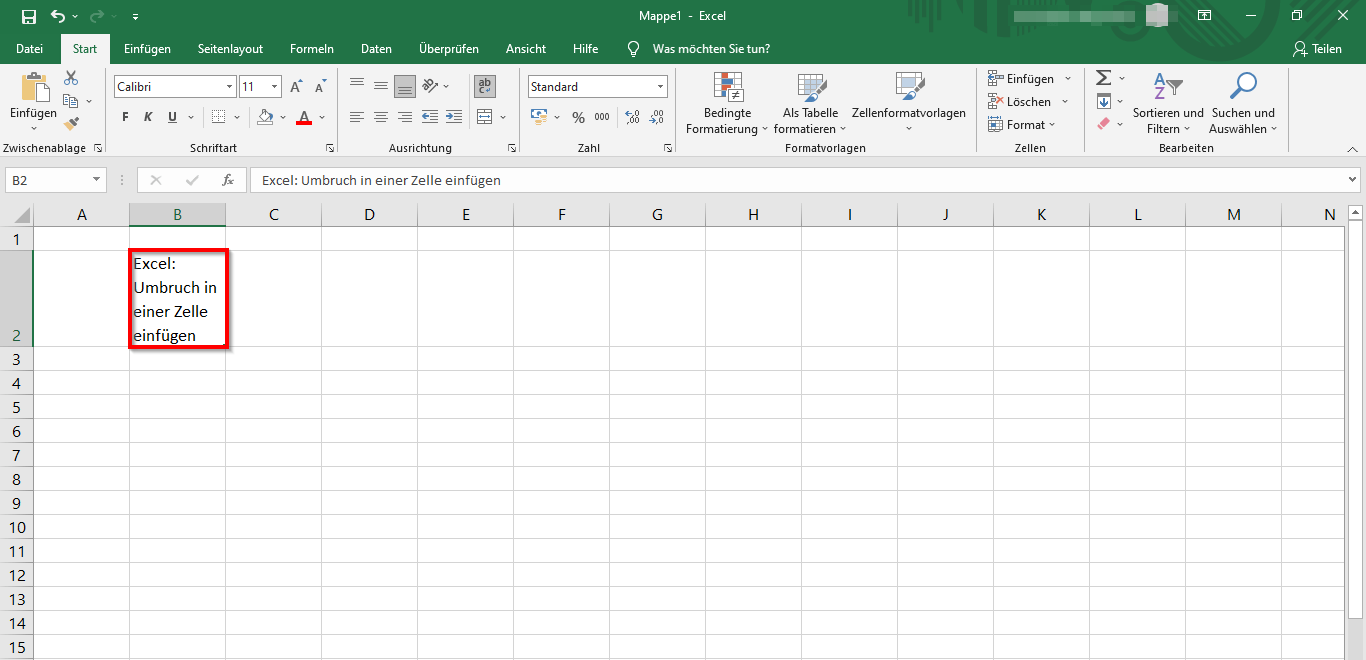Cut the selection with the scissors icon
The image size is (1366, 660).
(71, 78)
